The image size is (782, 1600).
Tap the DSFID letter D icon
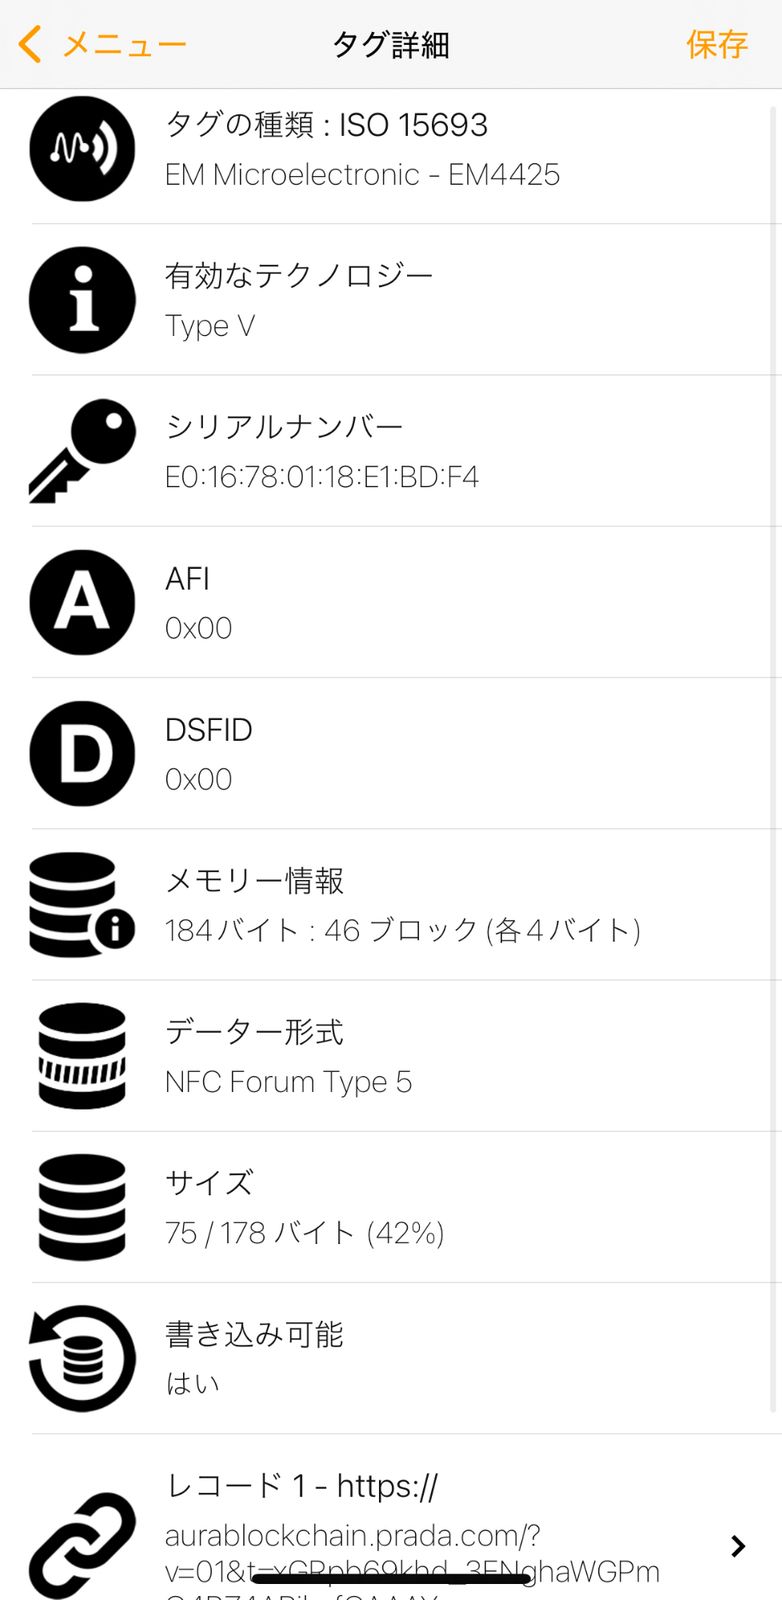[82, 753]
